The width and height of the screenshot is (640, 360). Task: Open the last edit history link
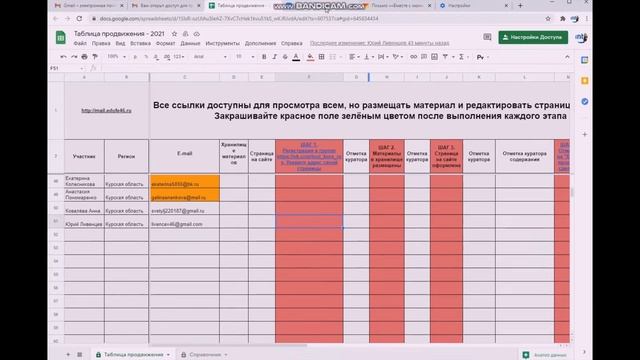(379, 43)
